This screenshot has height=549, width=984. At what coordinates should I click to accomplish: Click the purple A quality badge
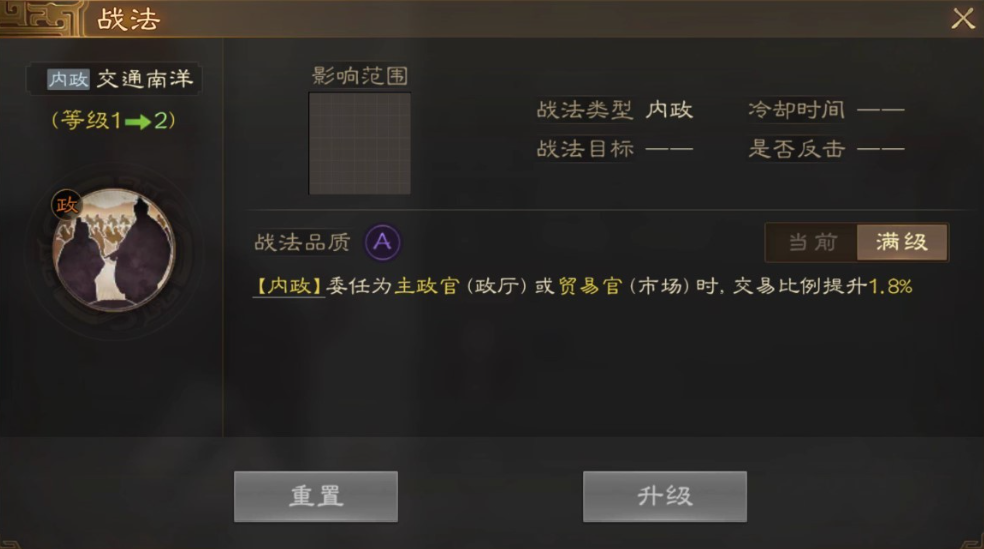click(x=383, y=242)
